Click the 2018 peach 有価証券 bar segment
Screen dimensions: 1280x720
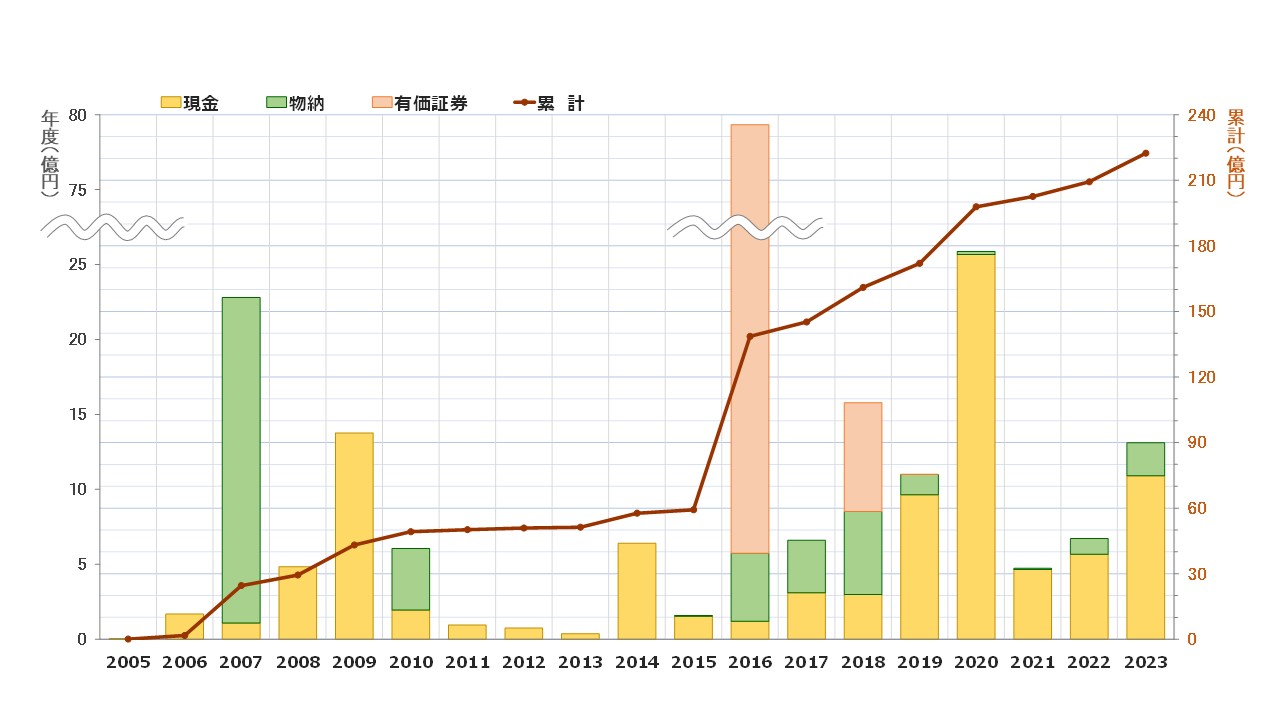tap(863, 457)
